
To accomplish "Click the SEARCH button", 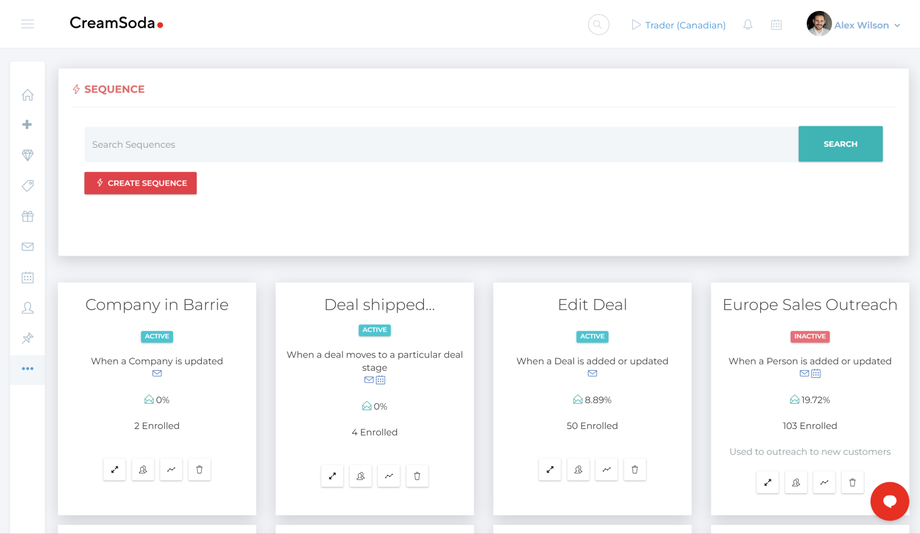I will [840, 144].
